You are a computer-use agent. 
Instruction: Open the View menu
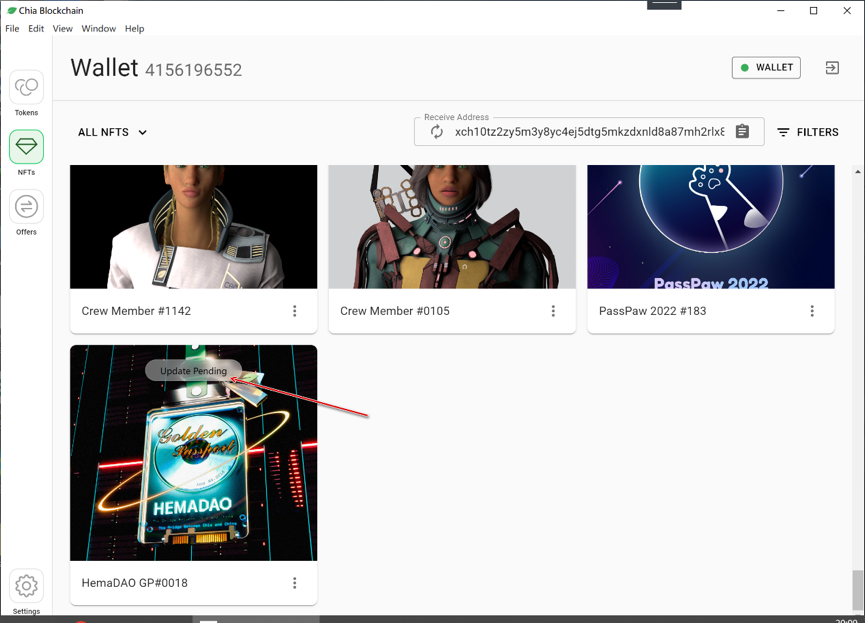click(x=62, y=29)
